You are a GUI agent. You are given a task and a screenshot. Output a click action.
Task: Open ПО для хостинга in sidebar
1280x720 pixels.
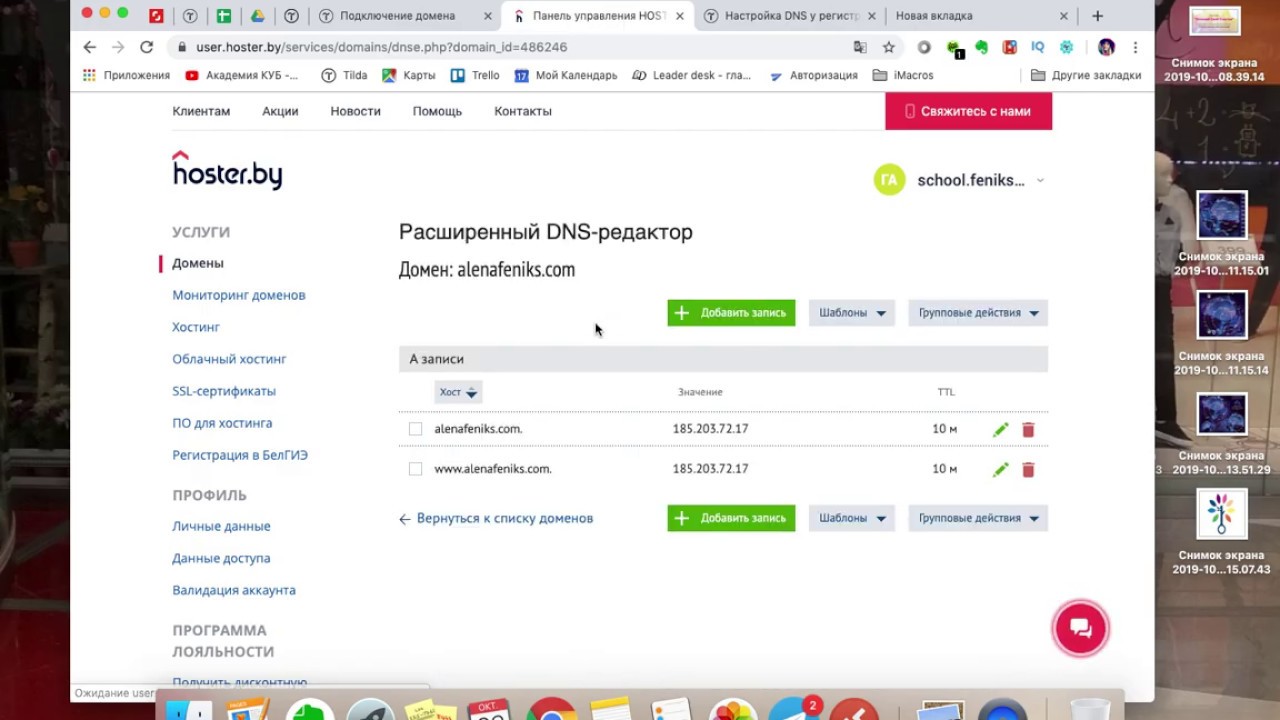[x=222, y=423]
